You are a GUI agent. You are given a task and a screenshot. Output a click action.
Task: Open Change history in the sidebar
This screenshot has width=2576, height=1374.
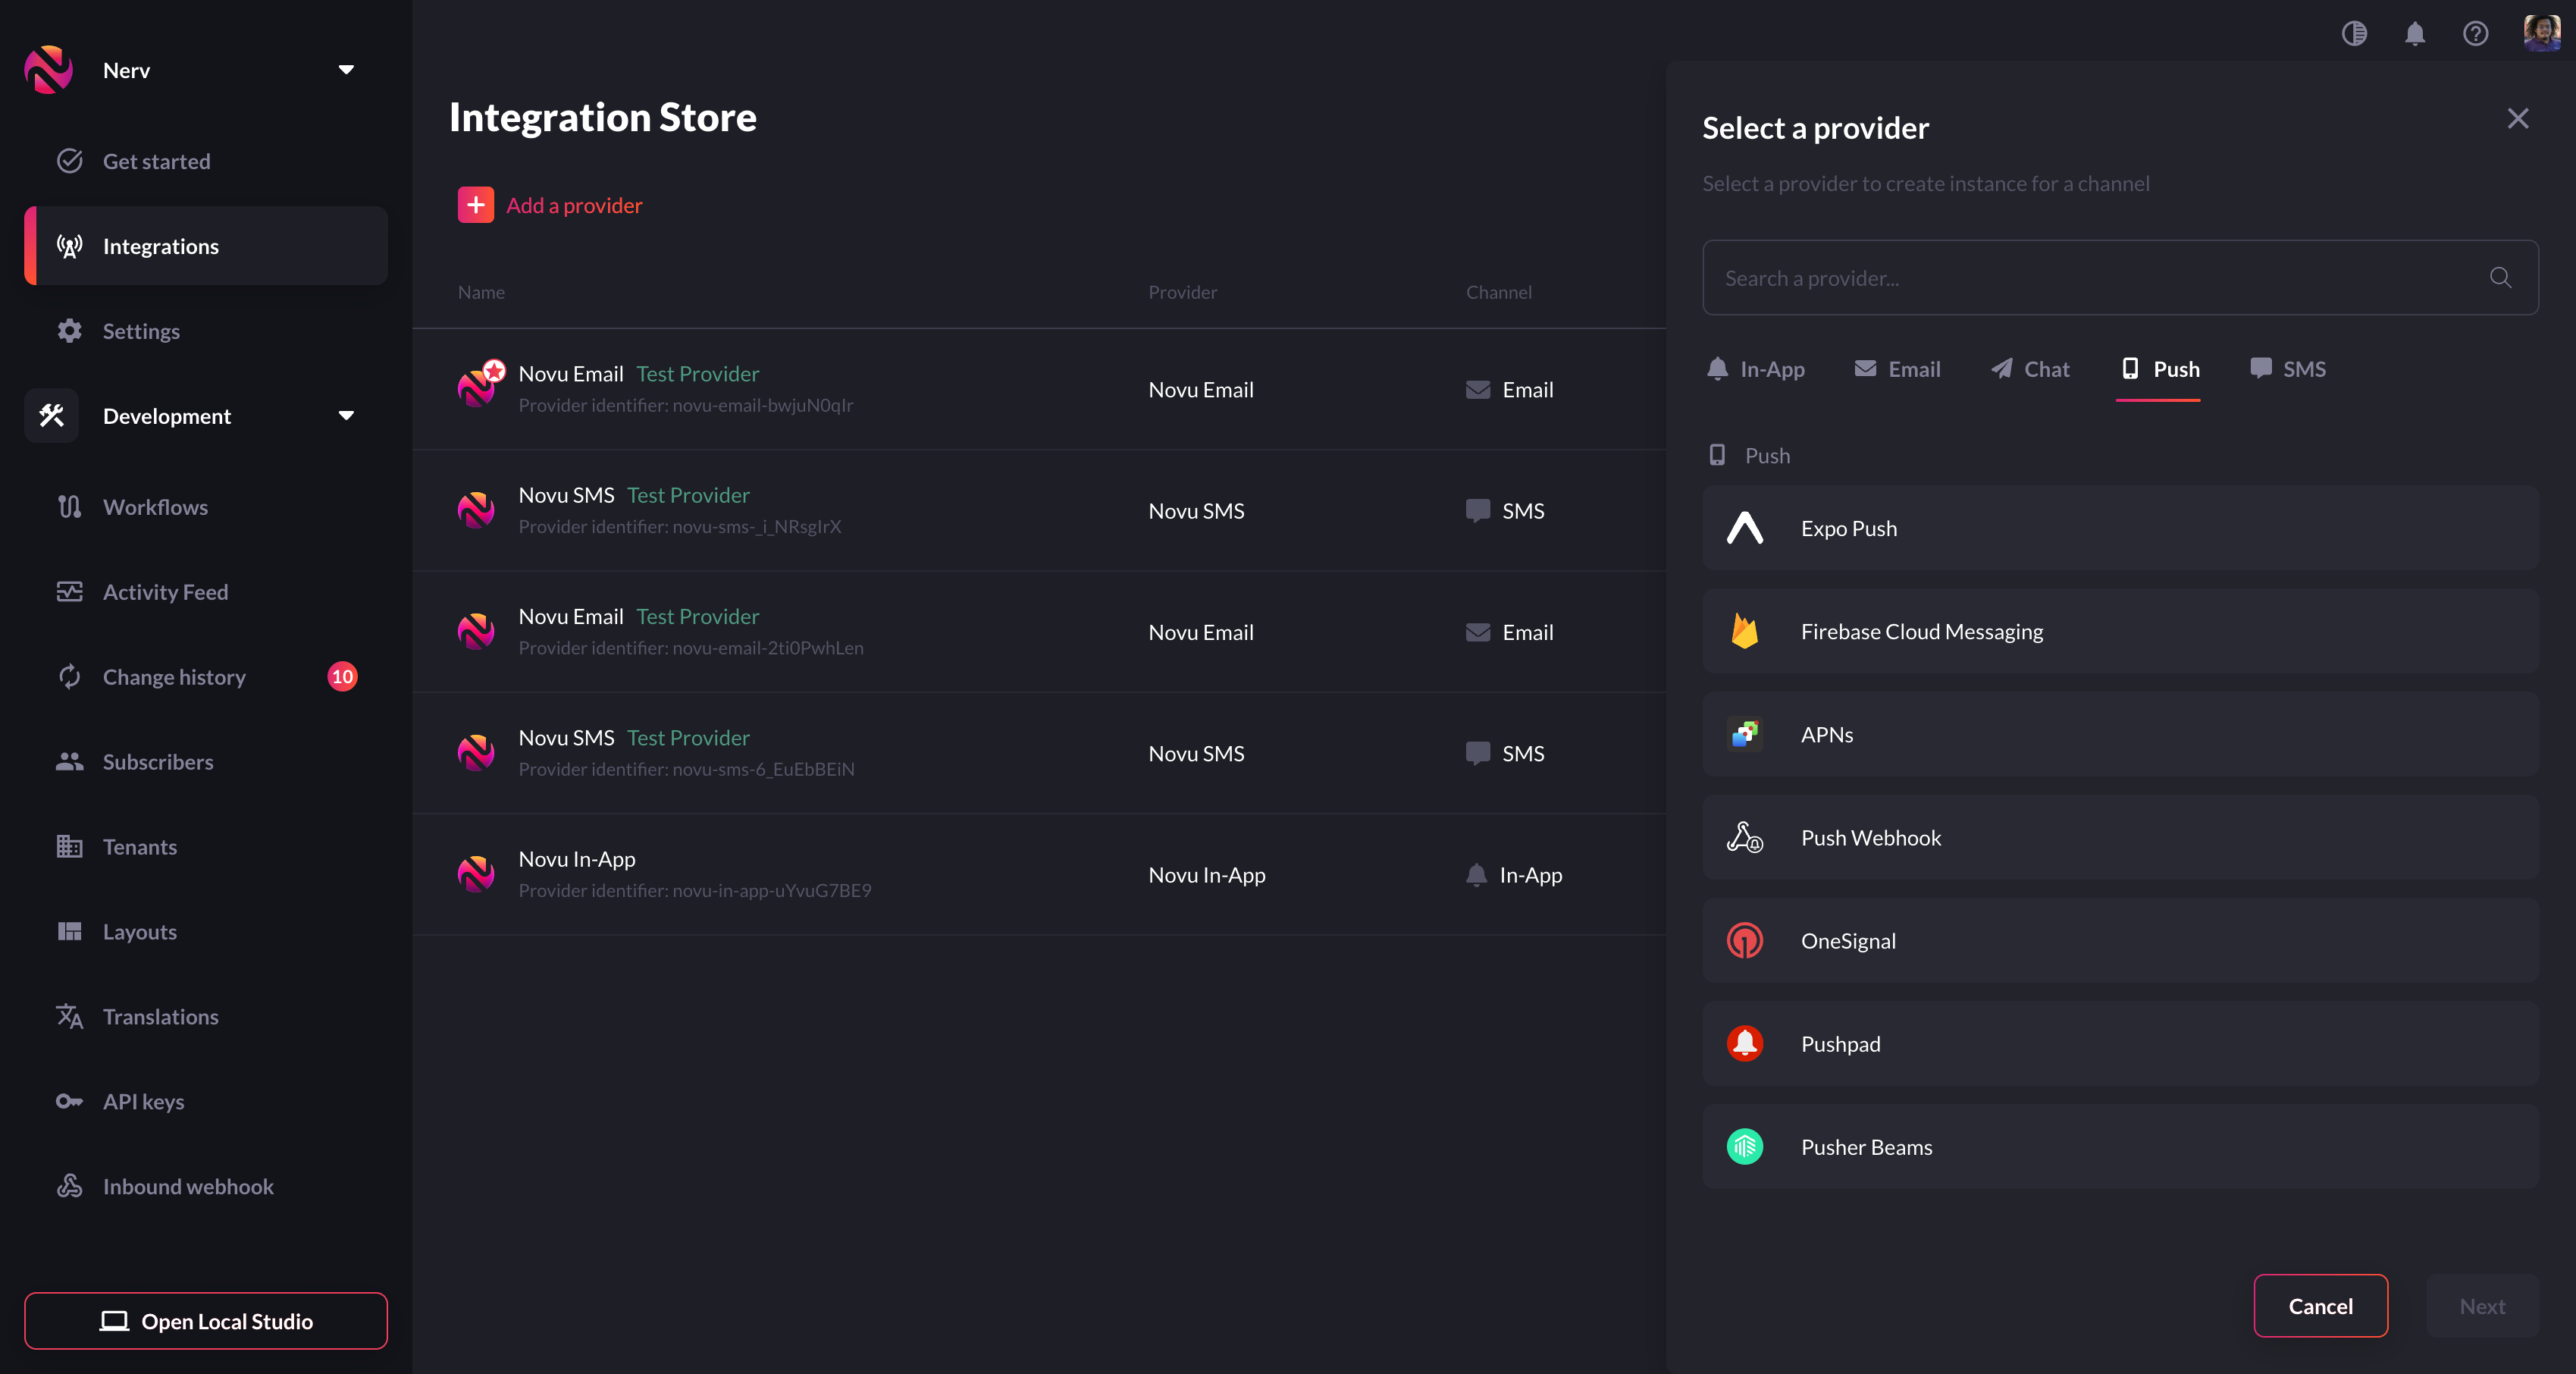pos(174,677)
